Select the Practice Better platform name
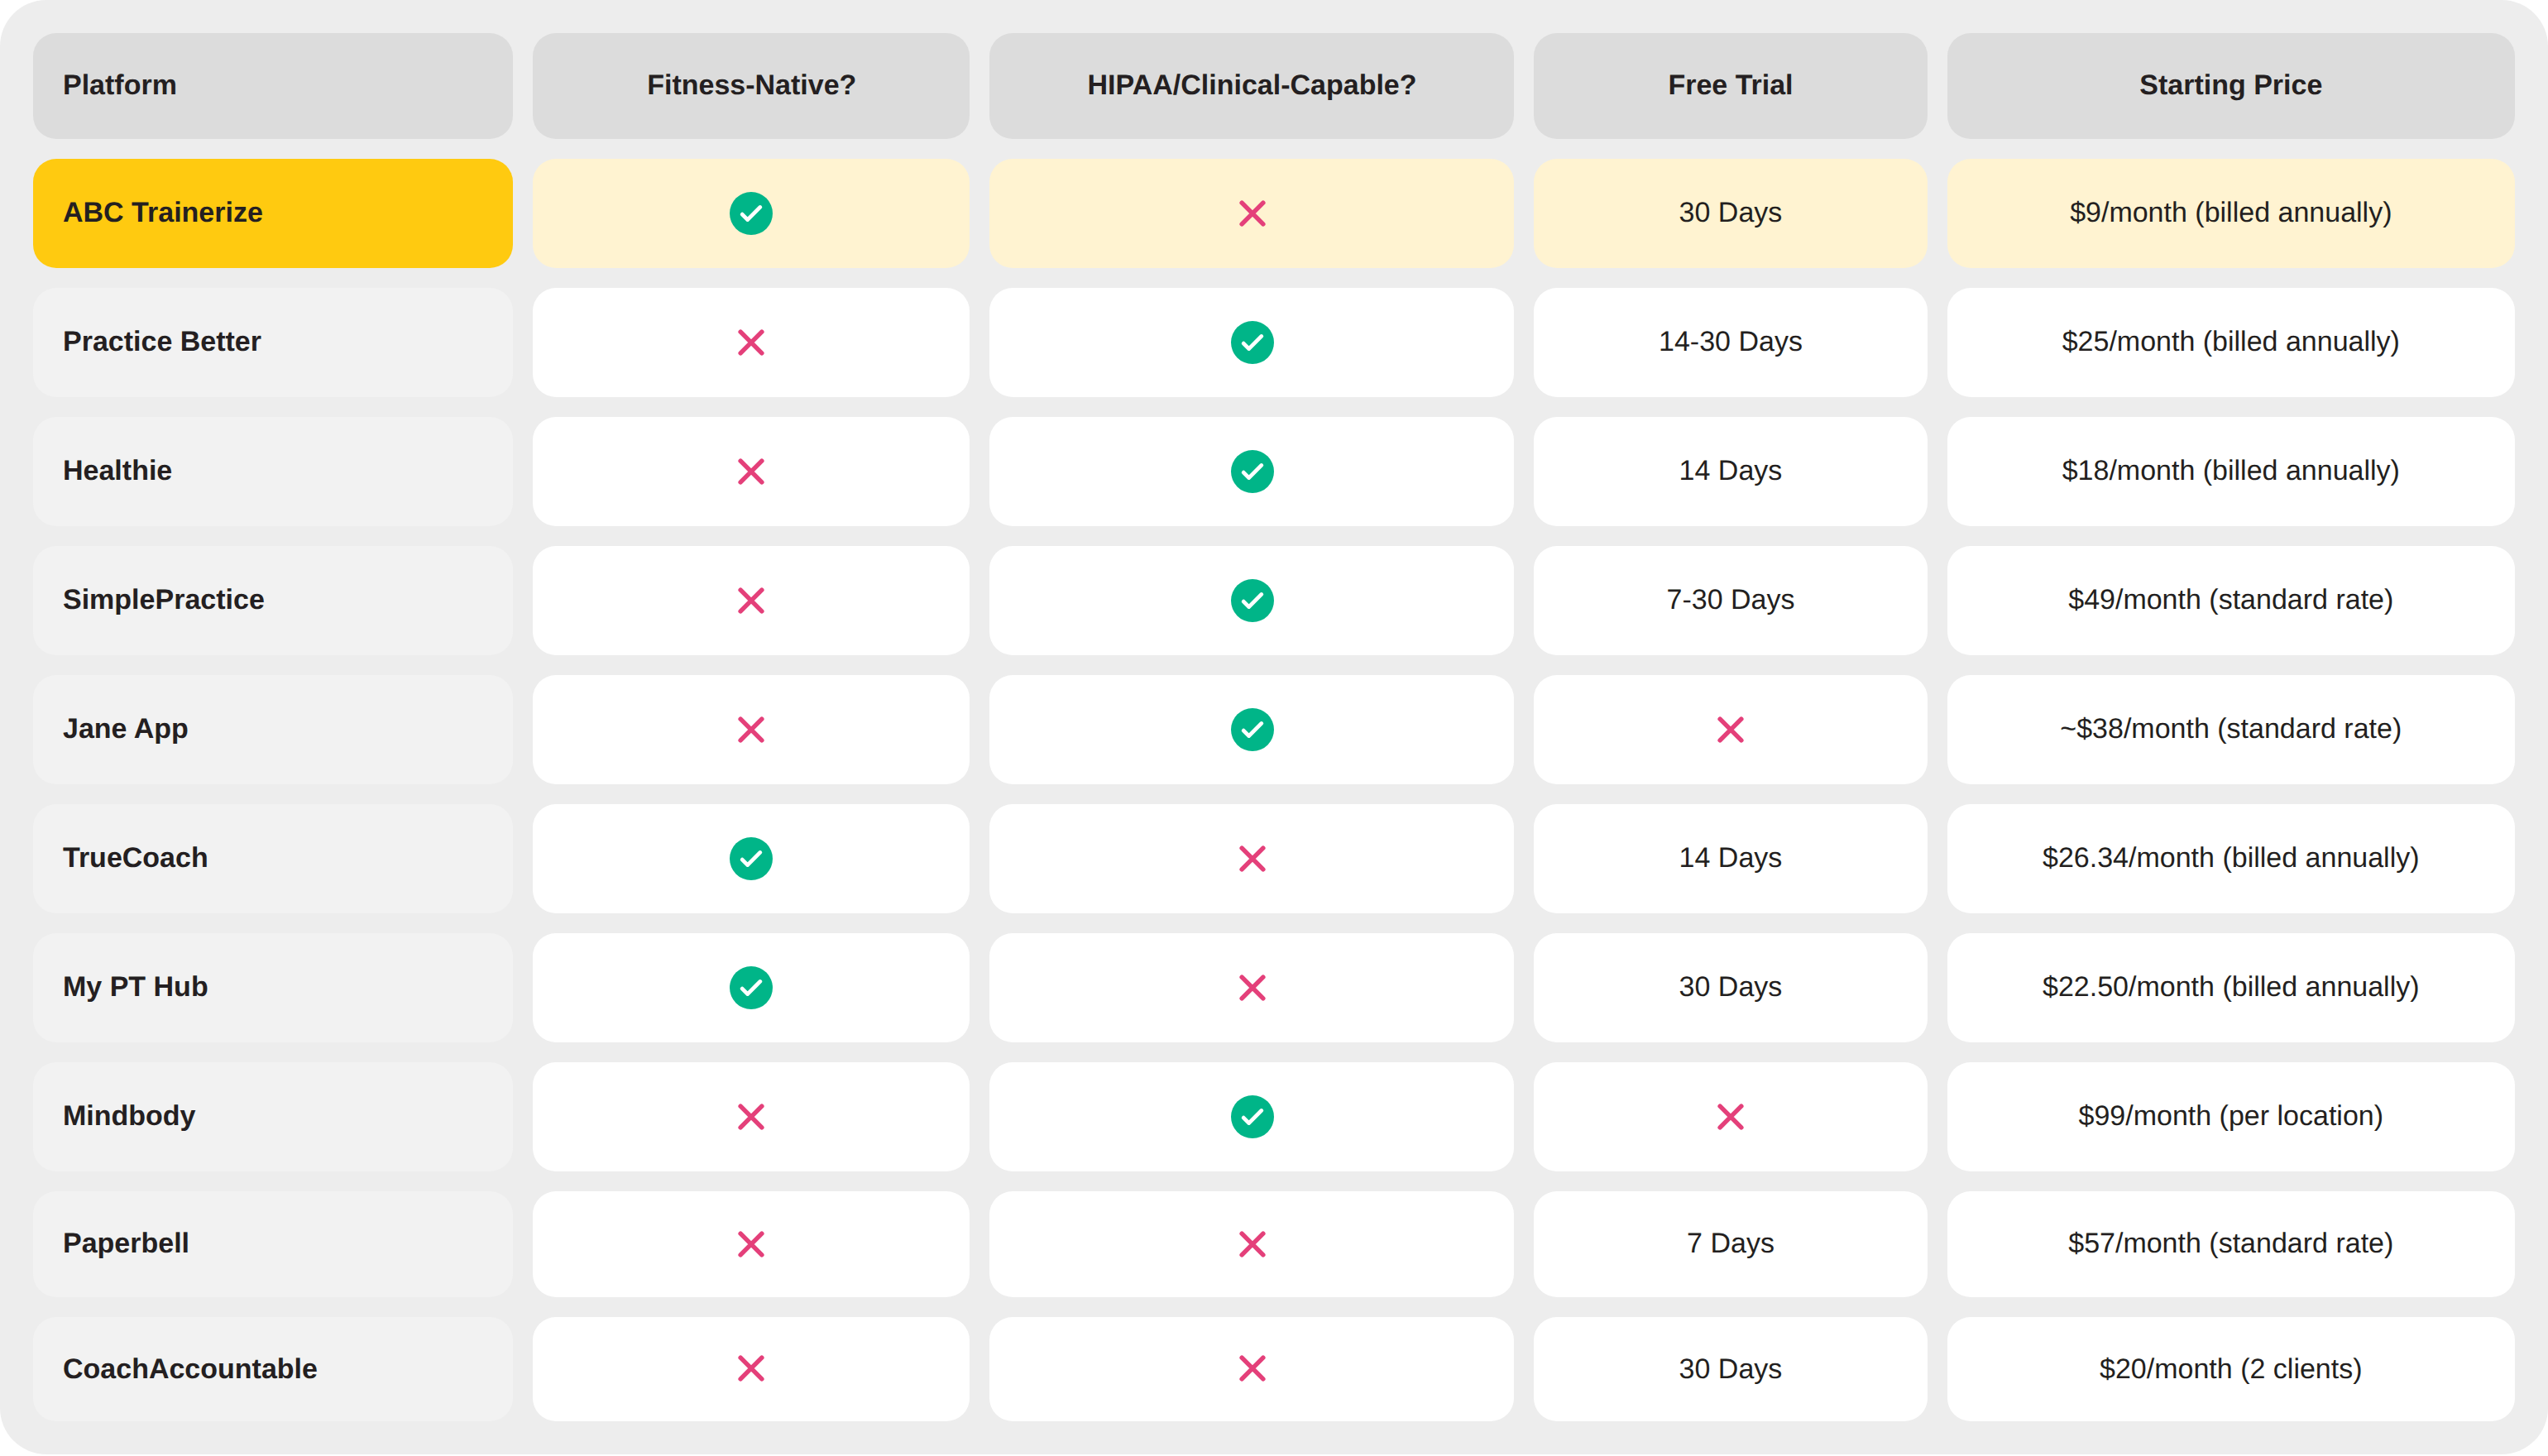2548x1456 pixels. [x=162, y=342]
